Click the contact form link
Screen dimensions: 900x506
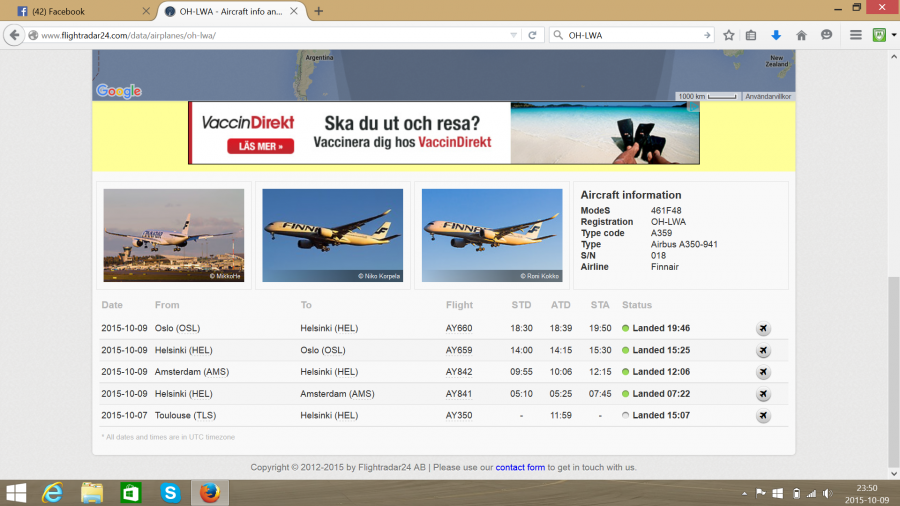[x=520, y=467]
